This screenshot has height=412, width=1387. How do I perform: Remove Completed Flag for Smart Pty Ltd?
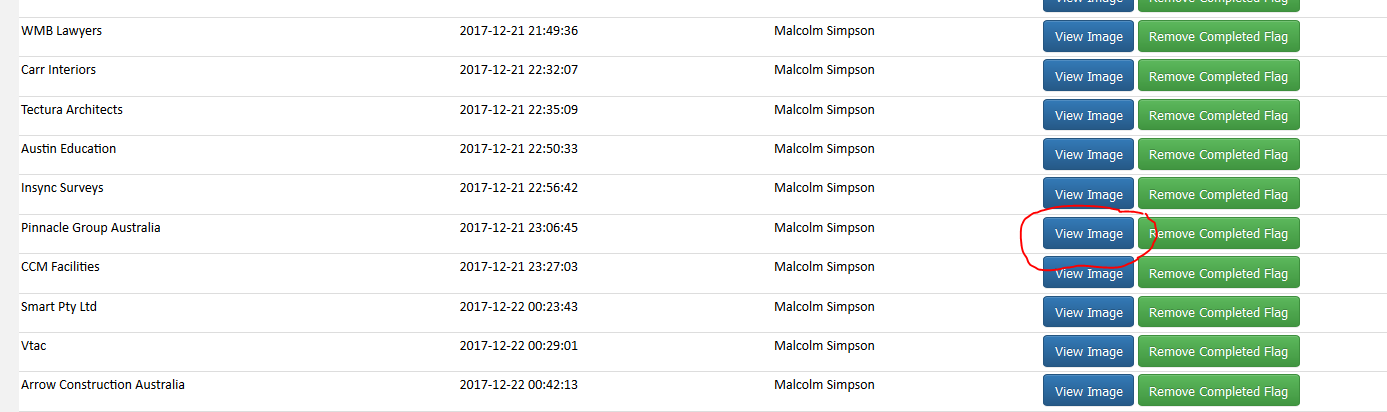click(x=1218, y=313)
